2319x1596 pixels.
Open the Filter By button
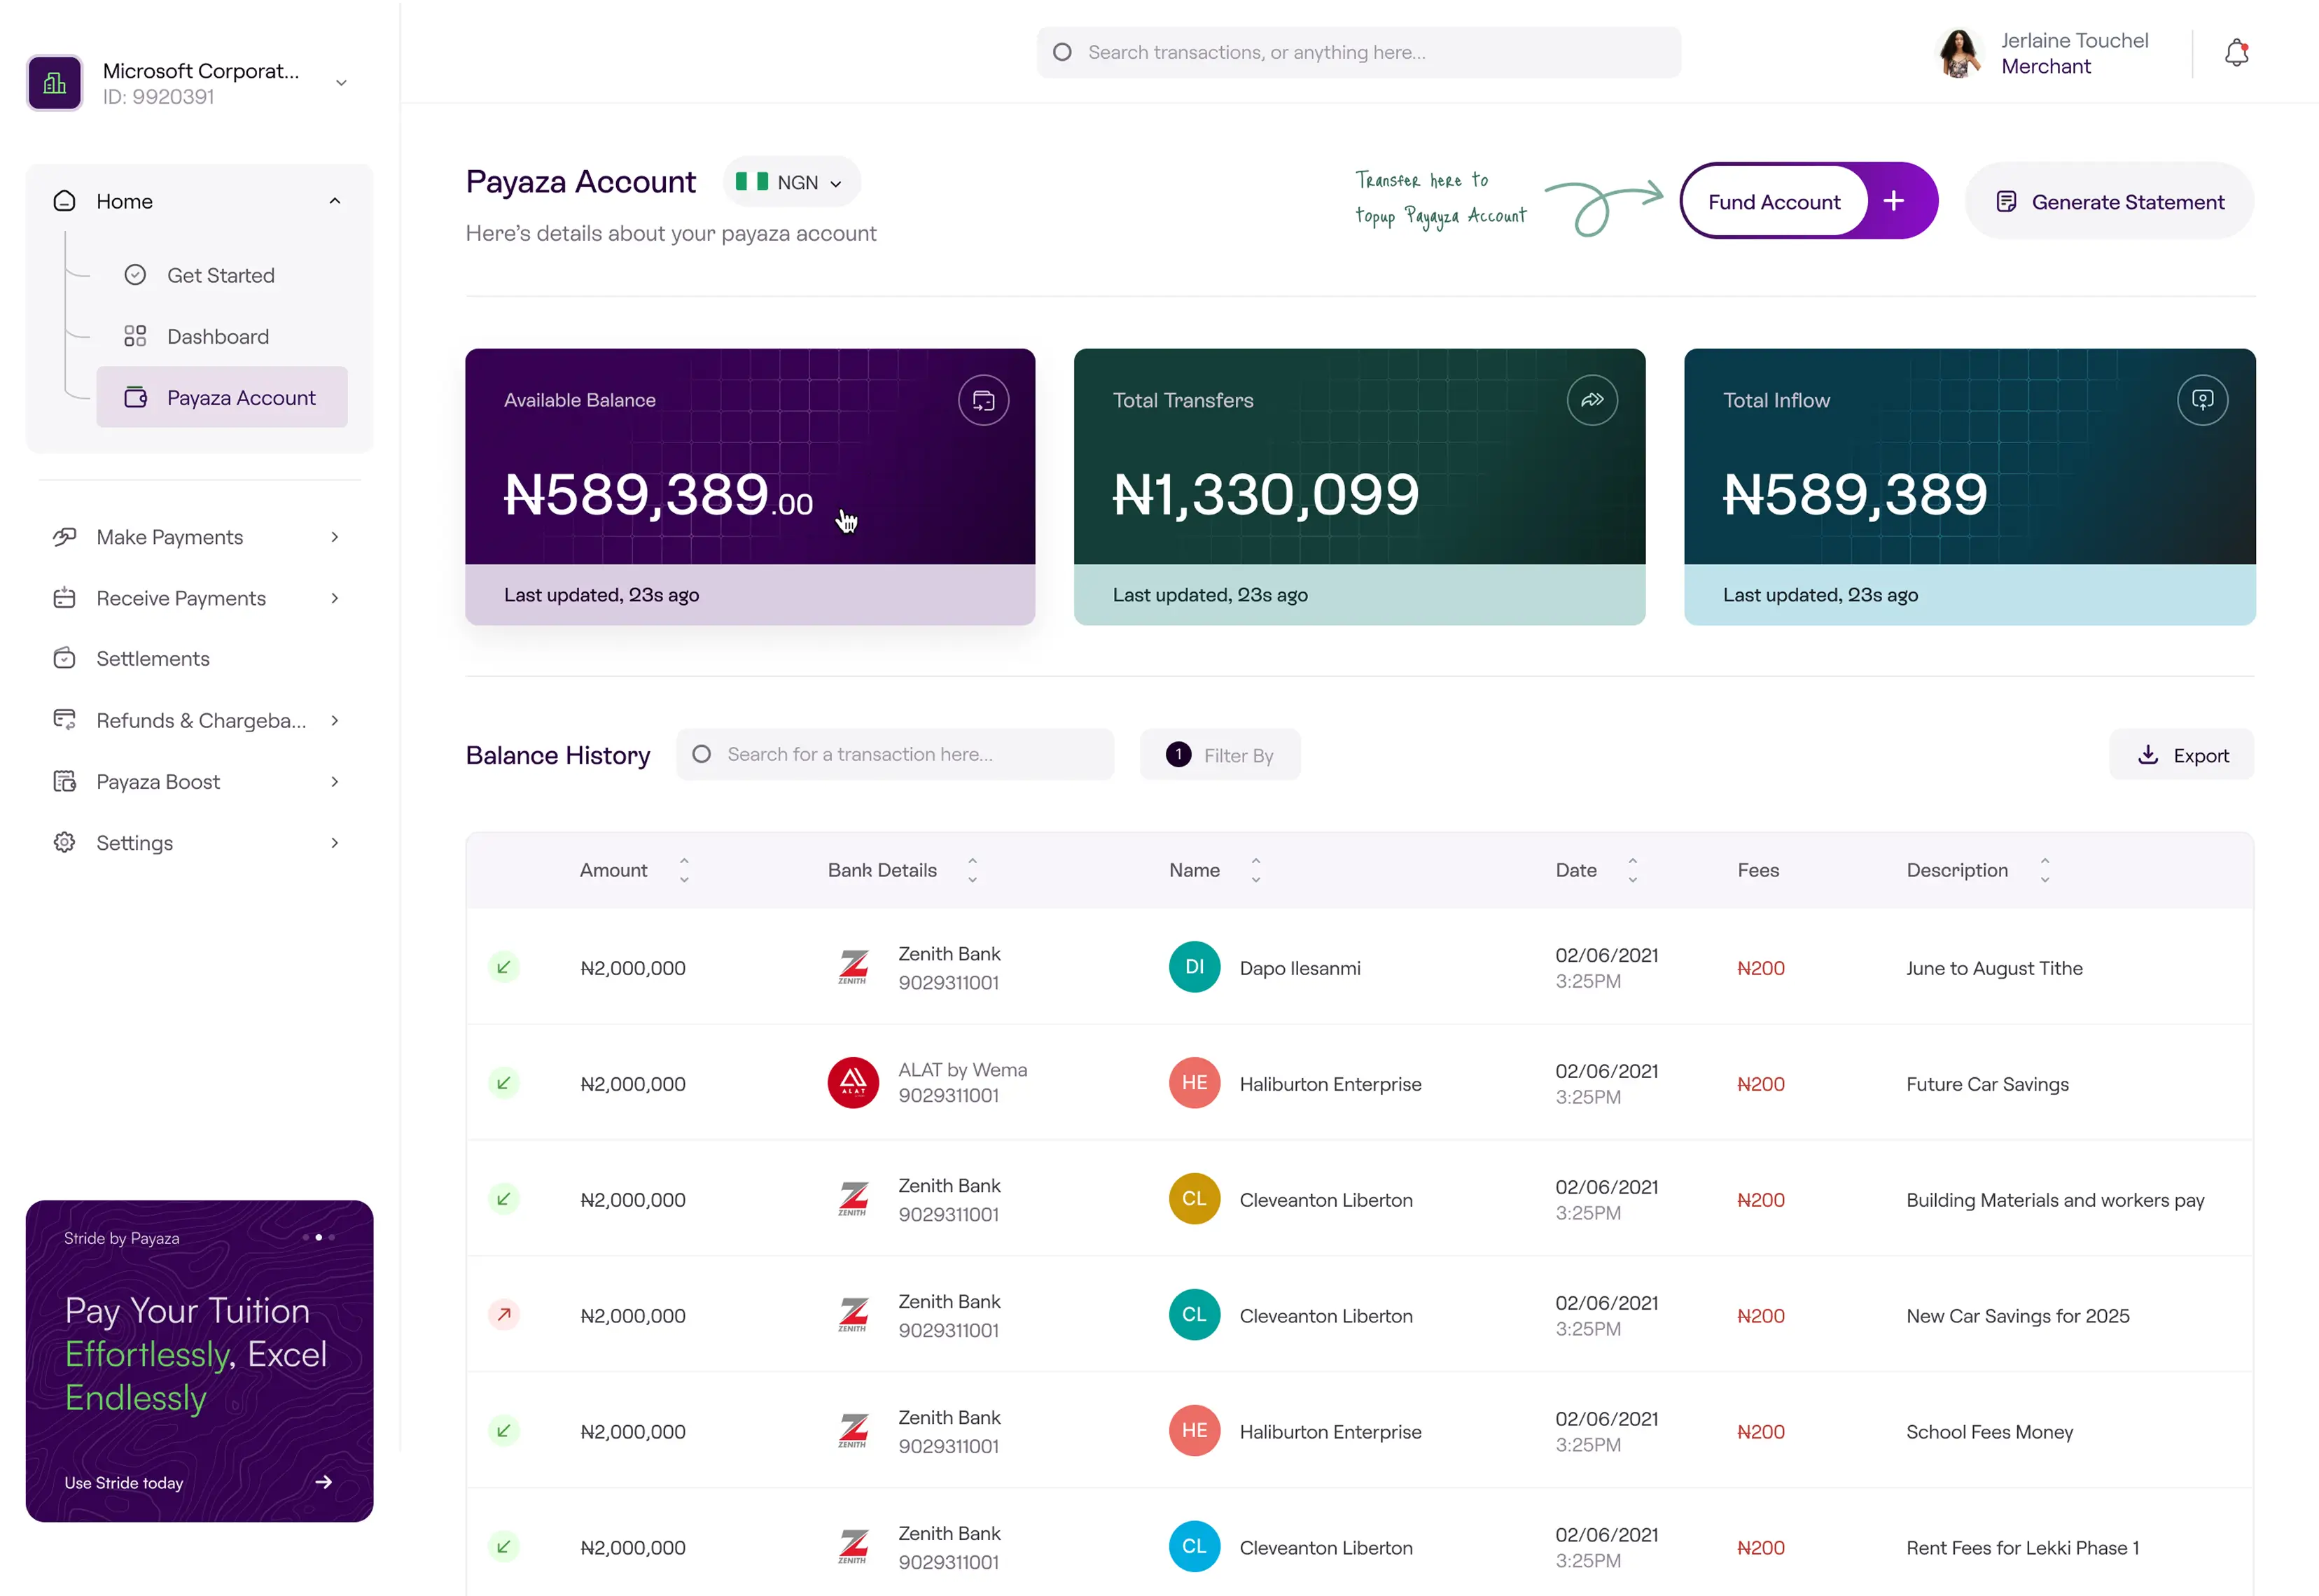(x=1219, y=755)
